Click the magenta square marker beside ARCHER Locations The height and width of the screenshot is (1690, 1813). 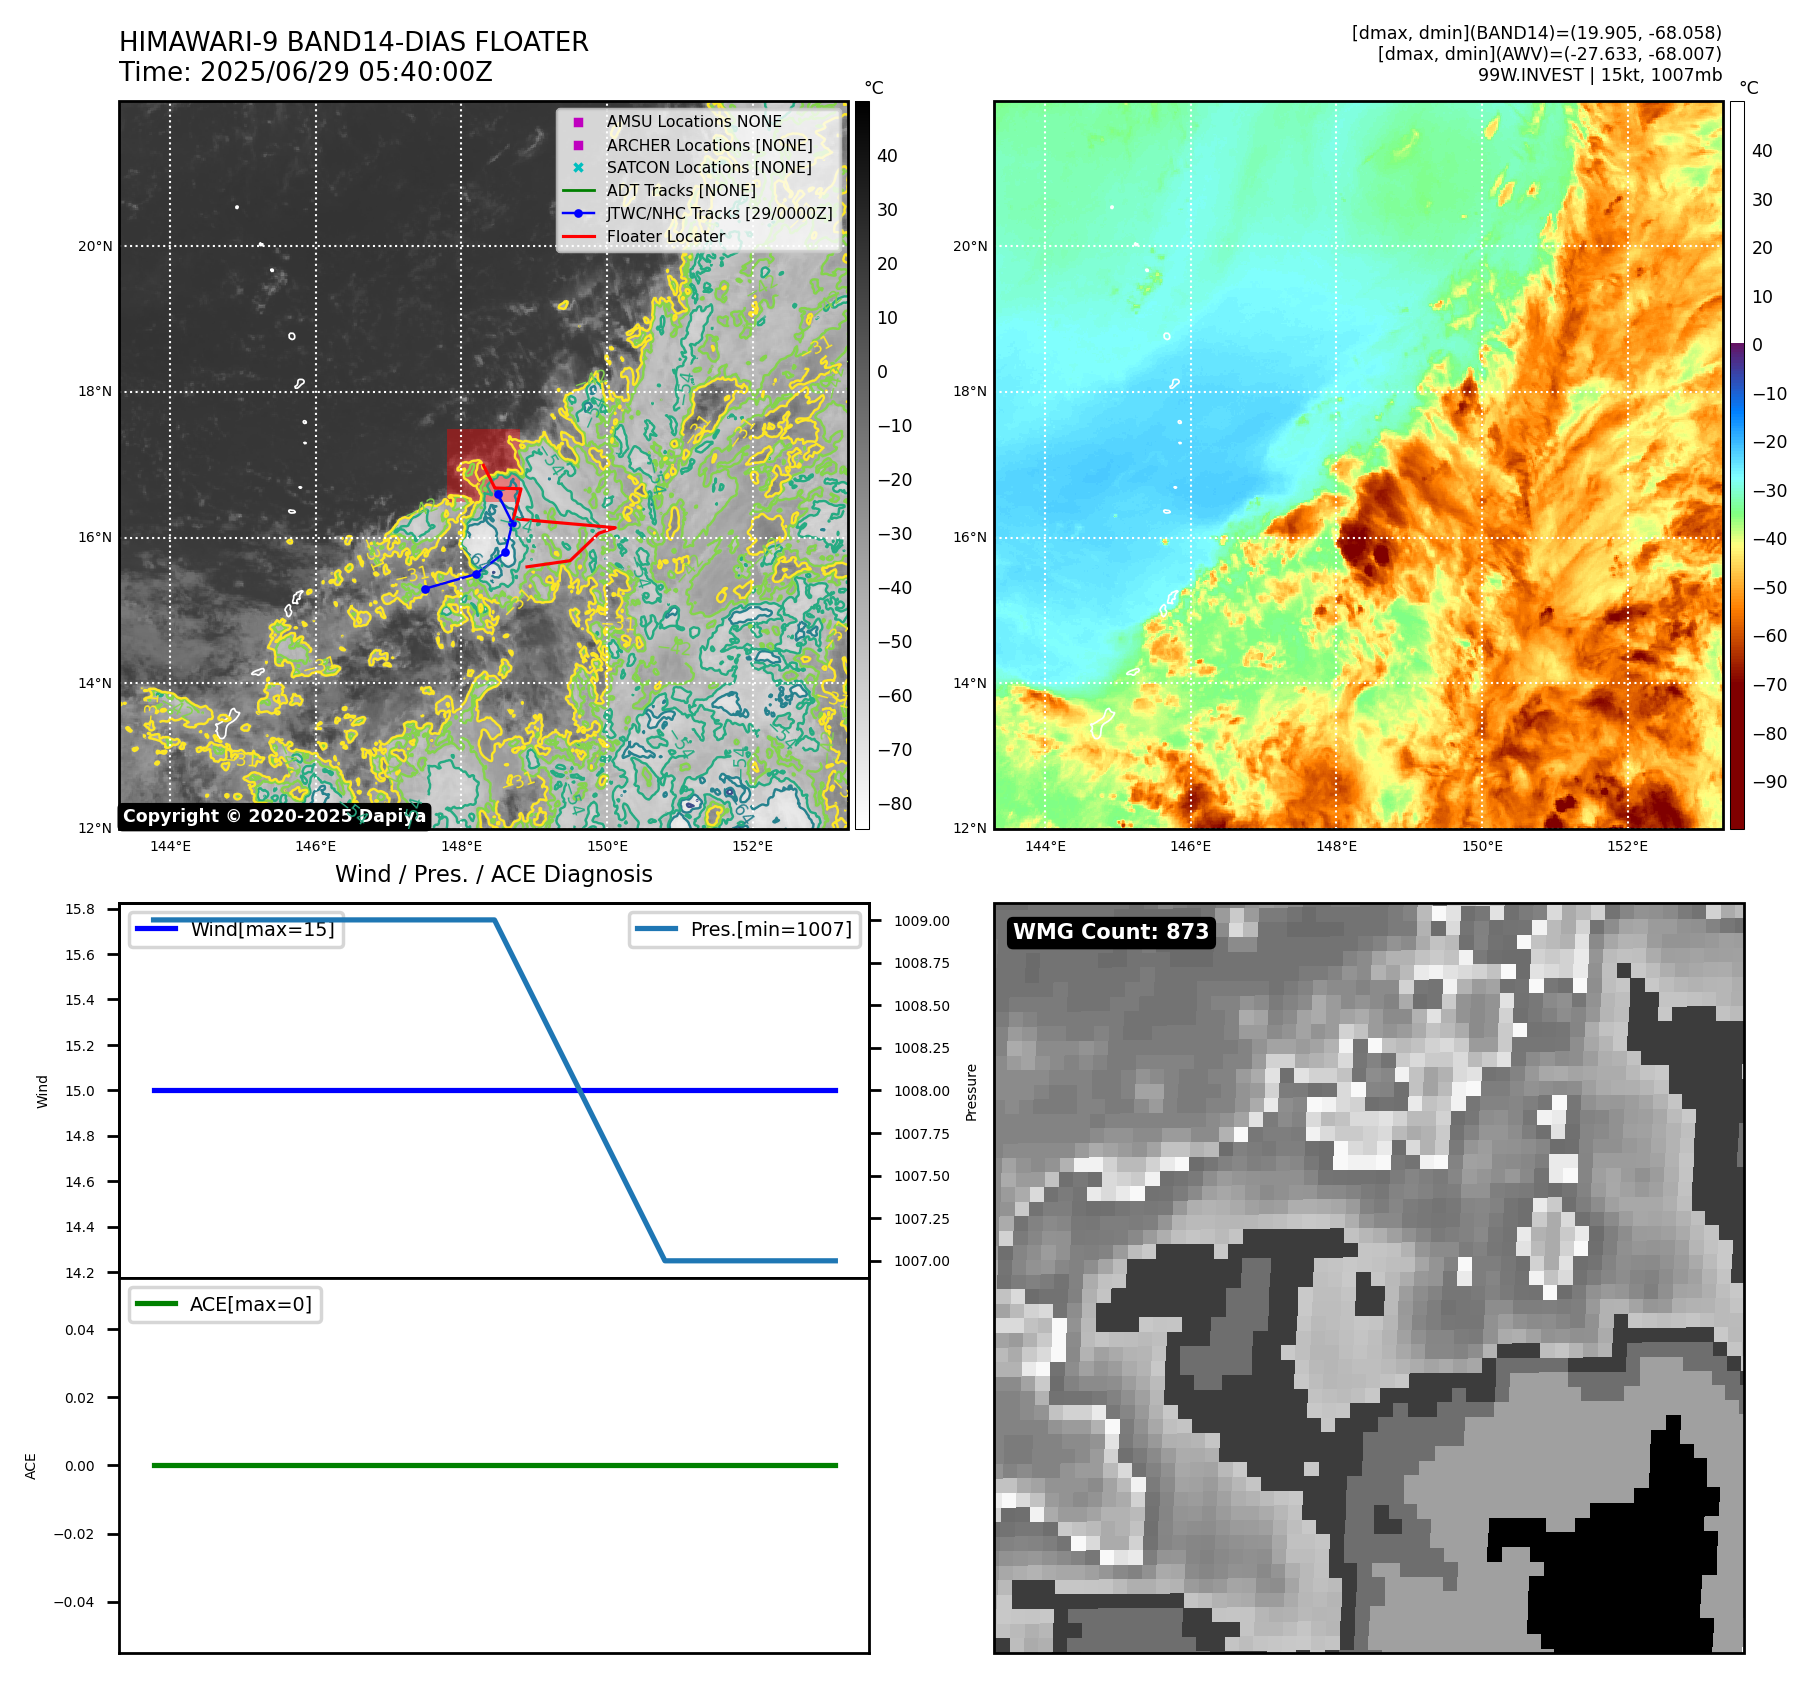[578, 145]
